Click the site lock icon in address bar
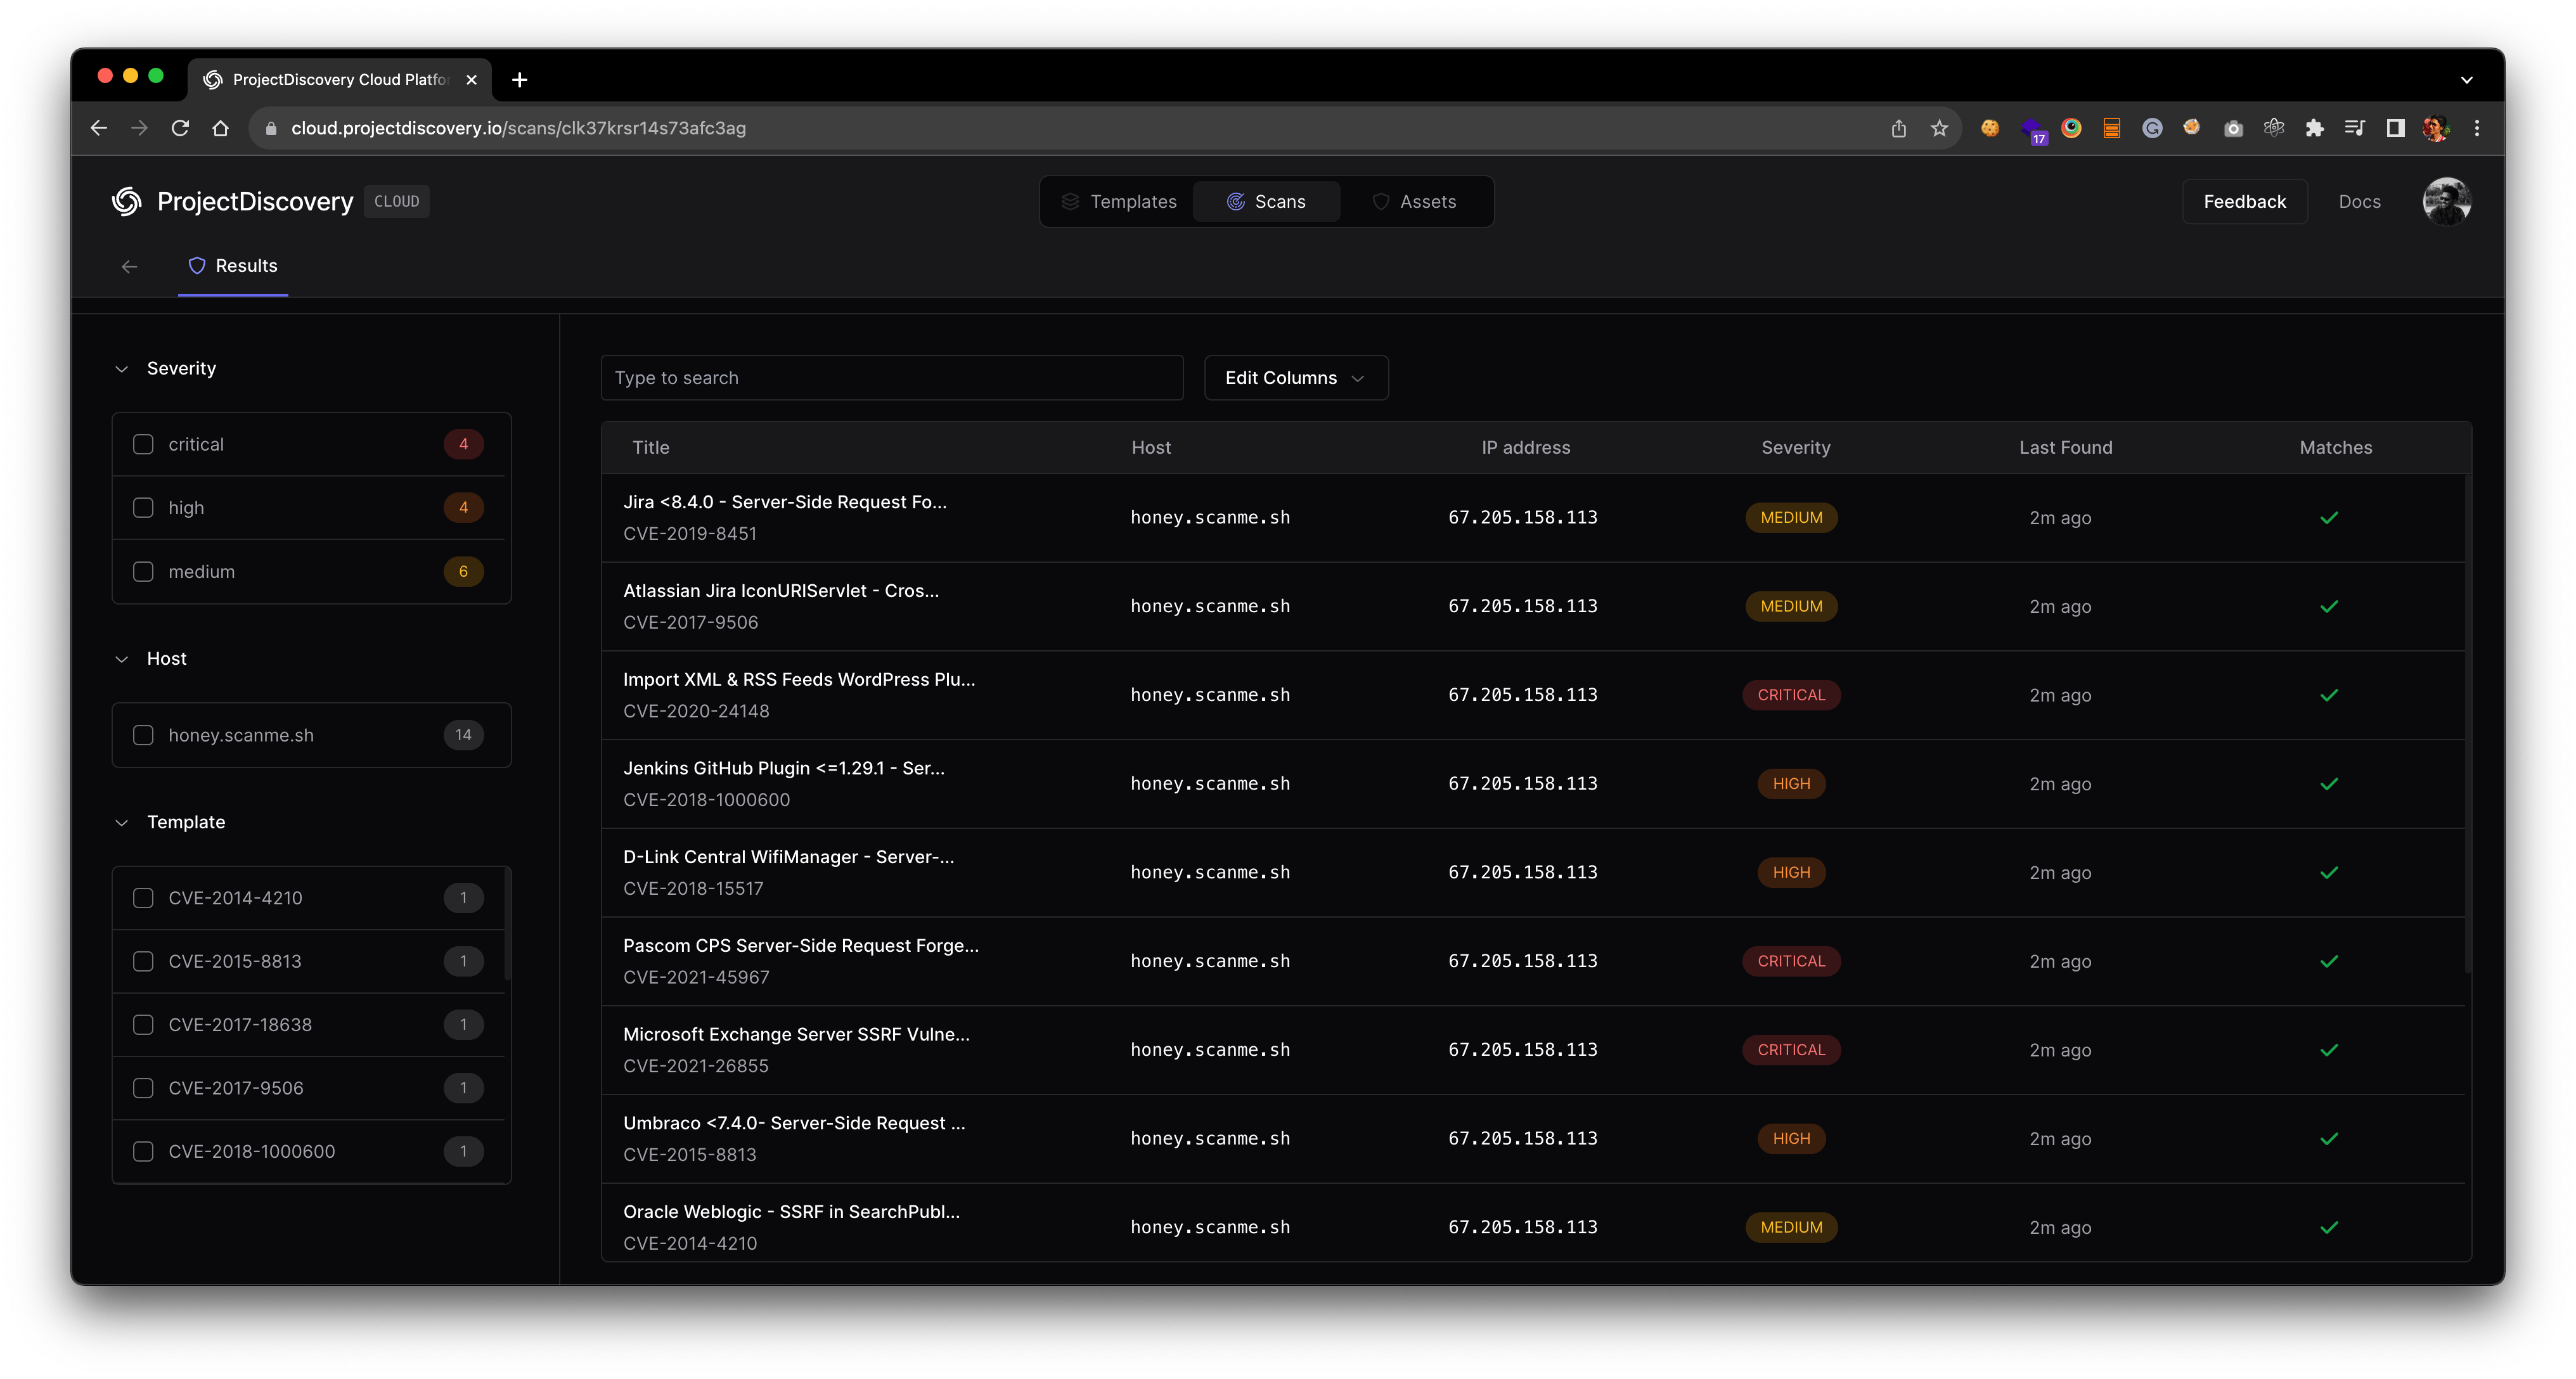 pyautogui.click(x=270, y=128)
